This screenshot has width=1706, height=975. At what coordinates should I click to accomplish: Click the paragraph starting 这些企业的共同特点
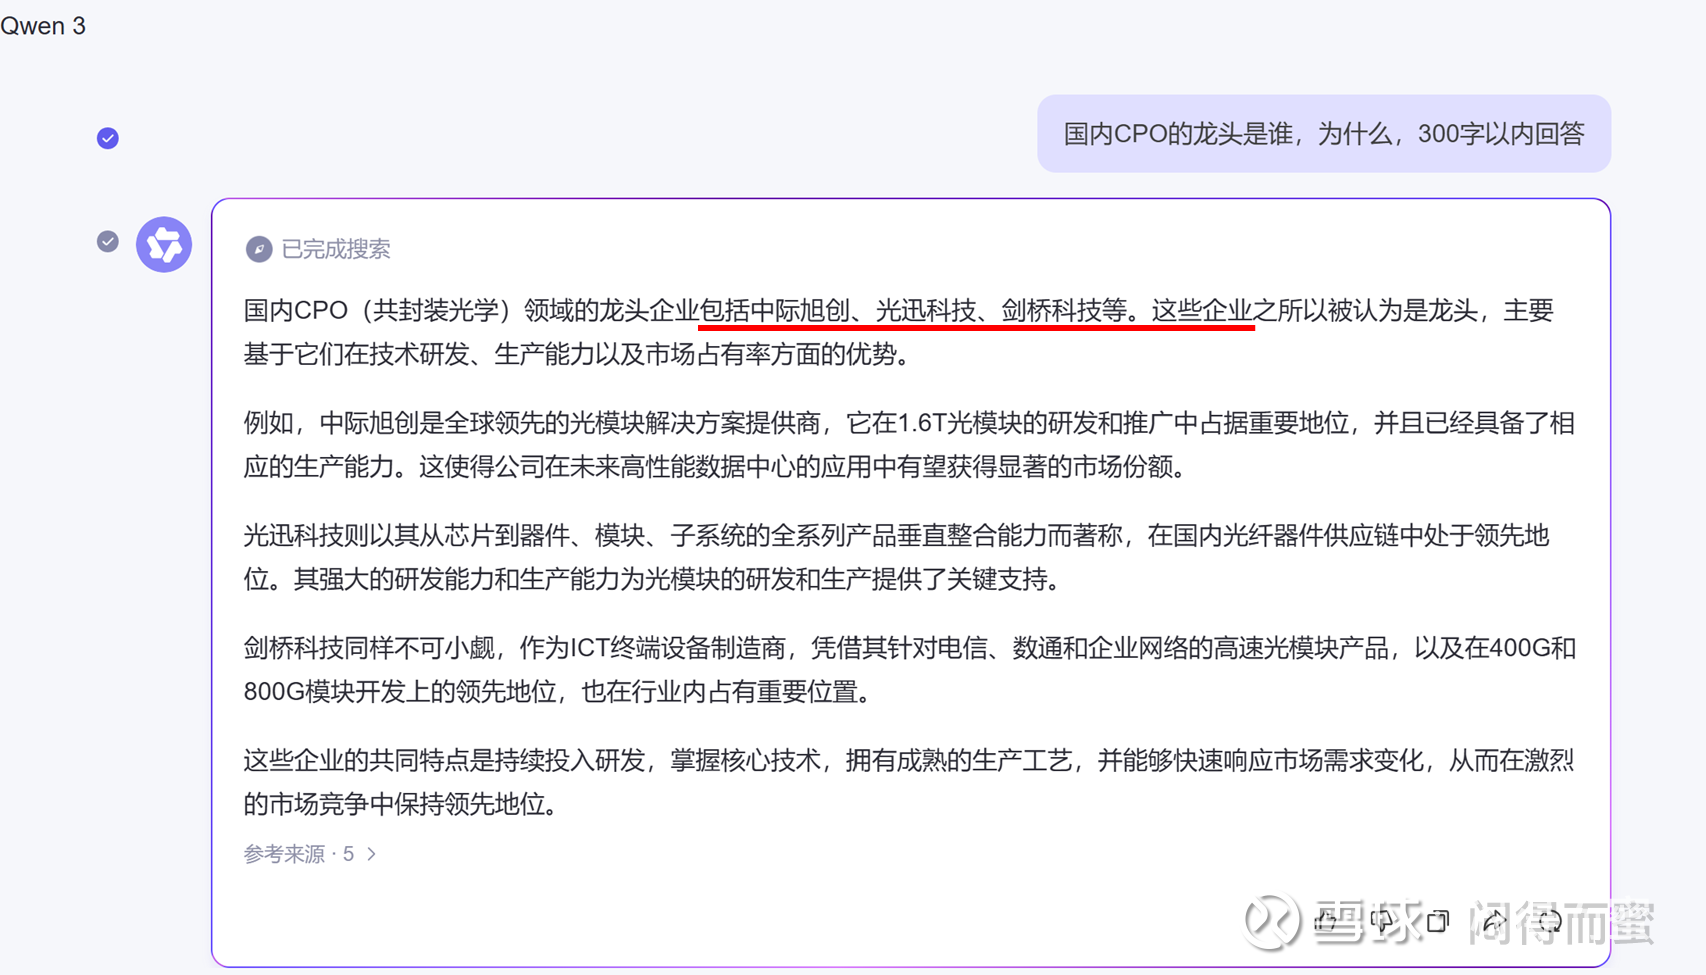pos(909,782)
